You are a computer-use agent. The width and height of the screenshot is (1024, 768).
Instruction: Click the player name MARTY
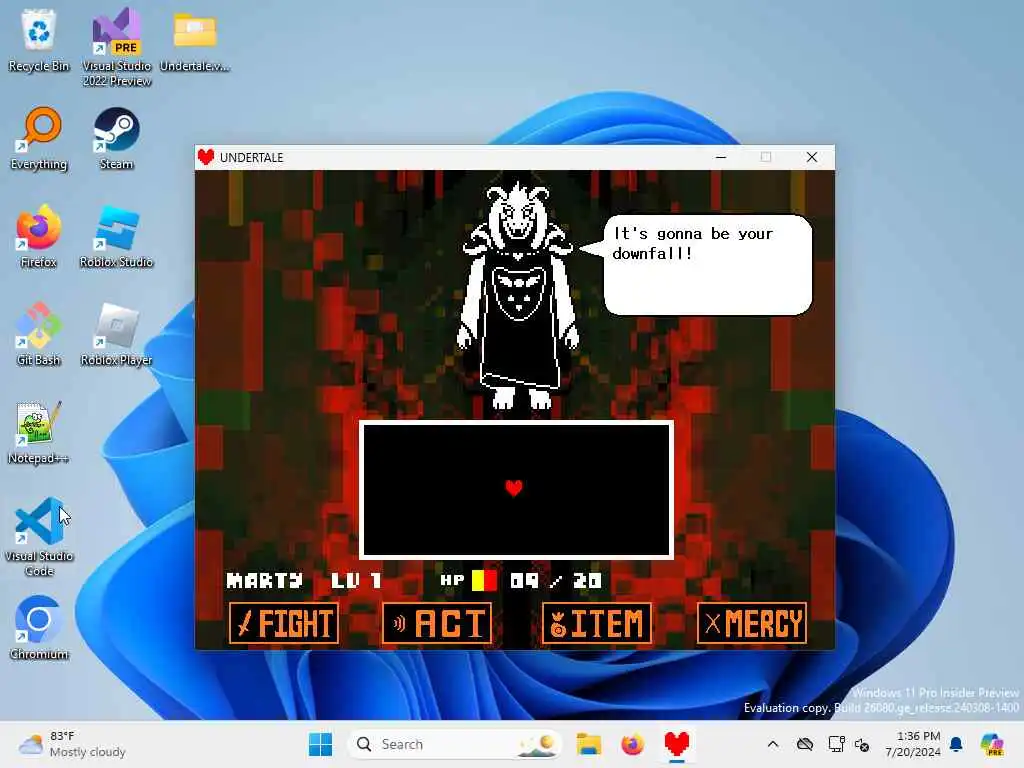click(264, 581)
